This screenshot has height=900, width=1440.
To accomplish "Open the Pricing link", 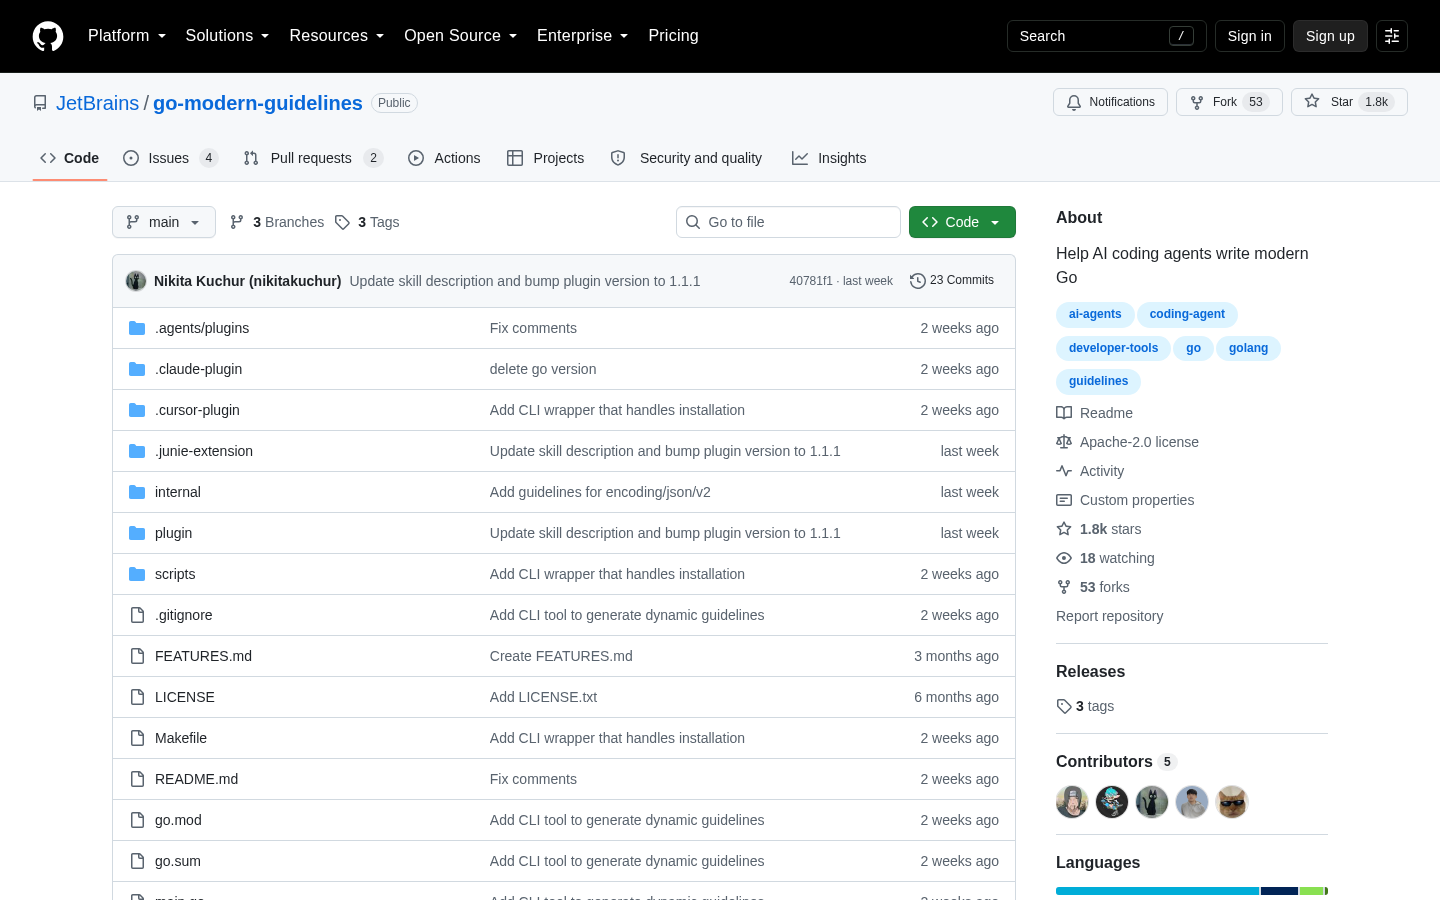I will (x=673, y=36).
